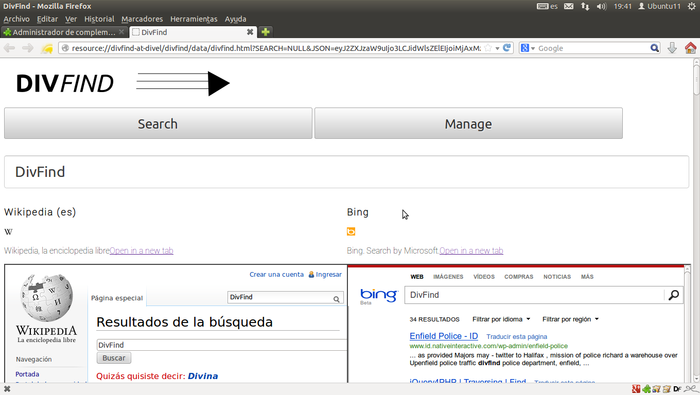Click the DivFind query input field
The image size is (700, 395).
(346, 172)
